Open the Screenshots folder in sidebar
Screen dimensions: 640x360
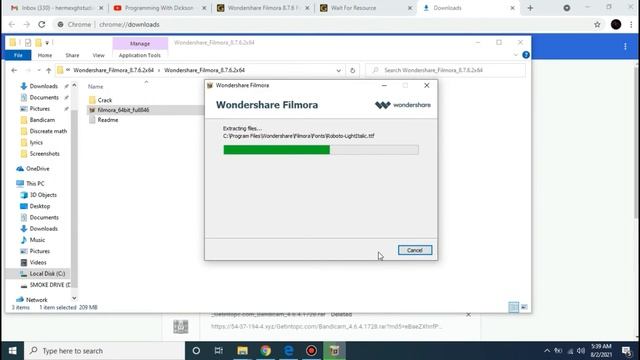pyautogui.click(x=44, y=153)
